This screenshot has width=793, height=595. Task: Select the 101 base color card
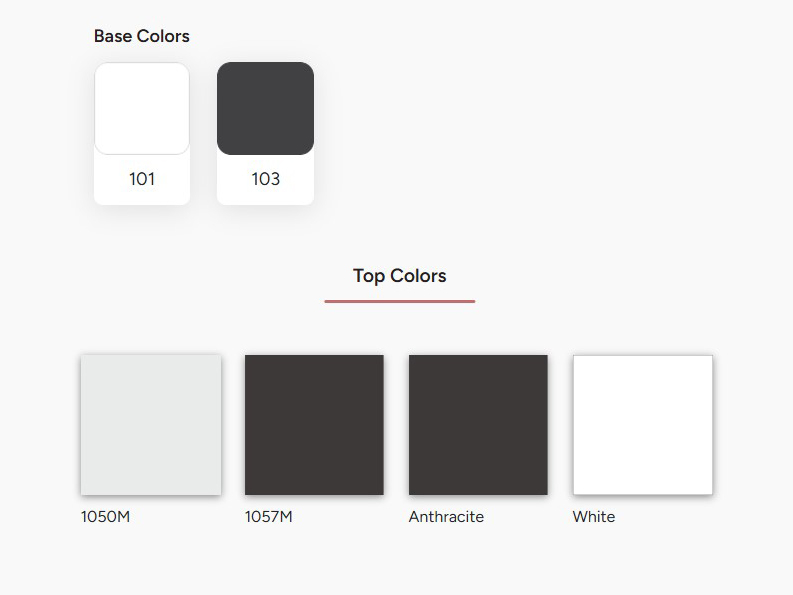tap(142, 134)
